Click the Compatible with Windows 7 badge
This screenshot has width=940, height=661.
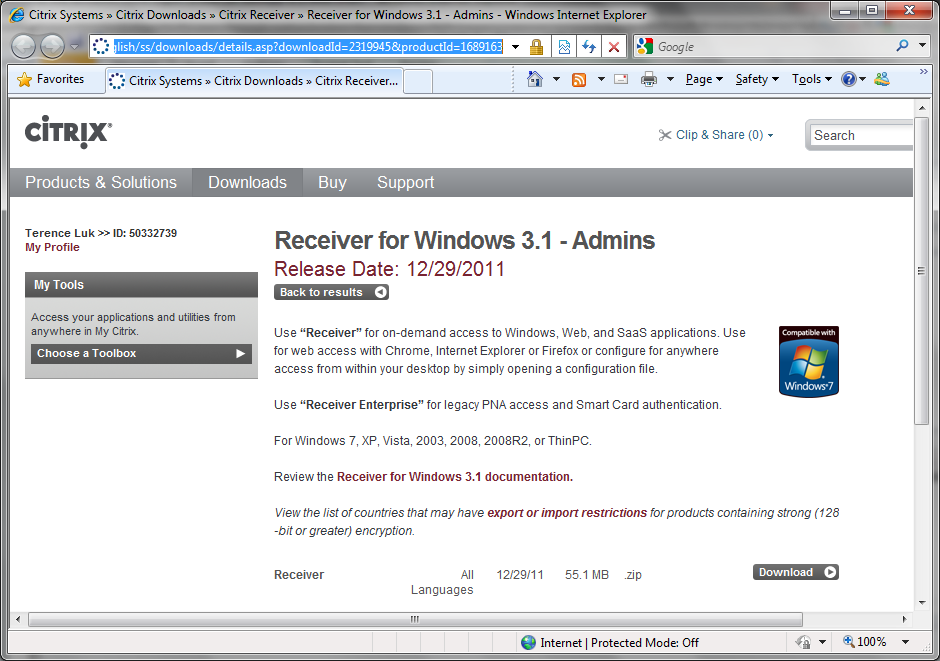point(809,361)
